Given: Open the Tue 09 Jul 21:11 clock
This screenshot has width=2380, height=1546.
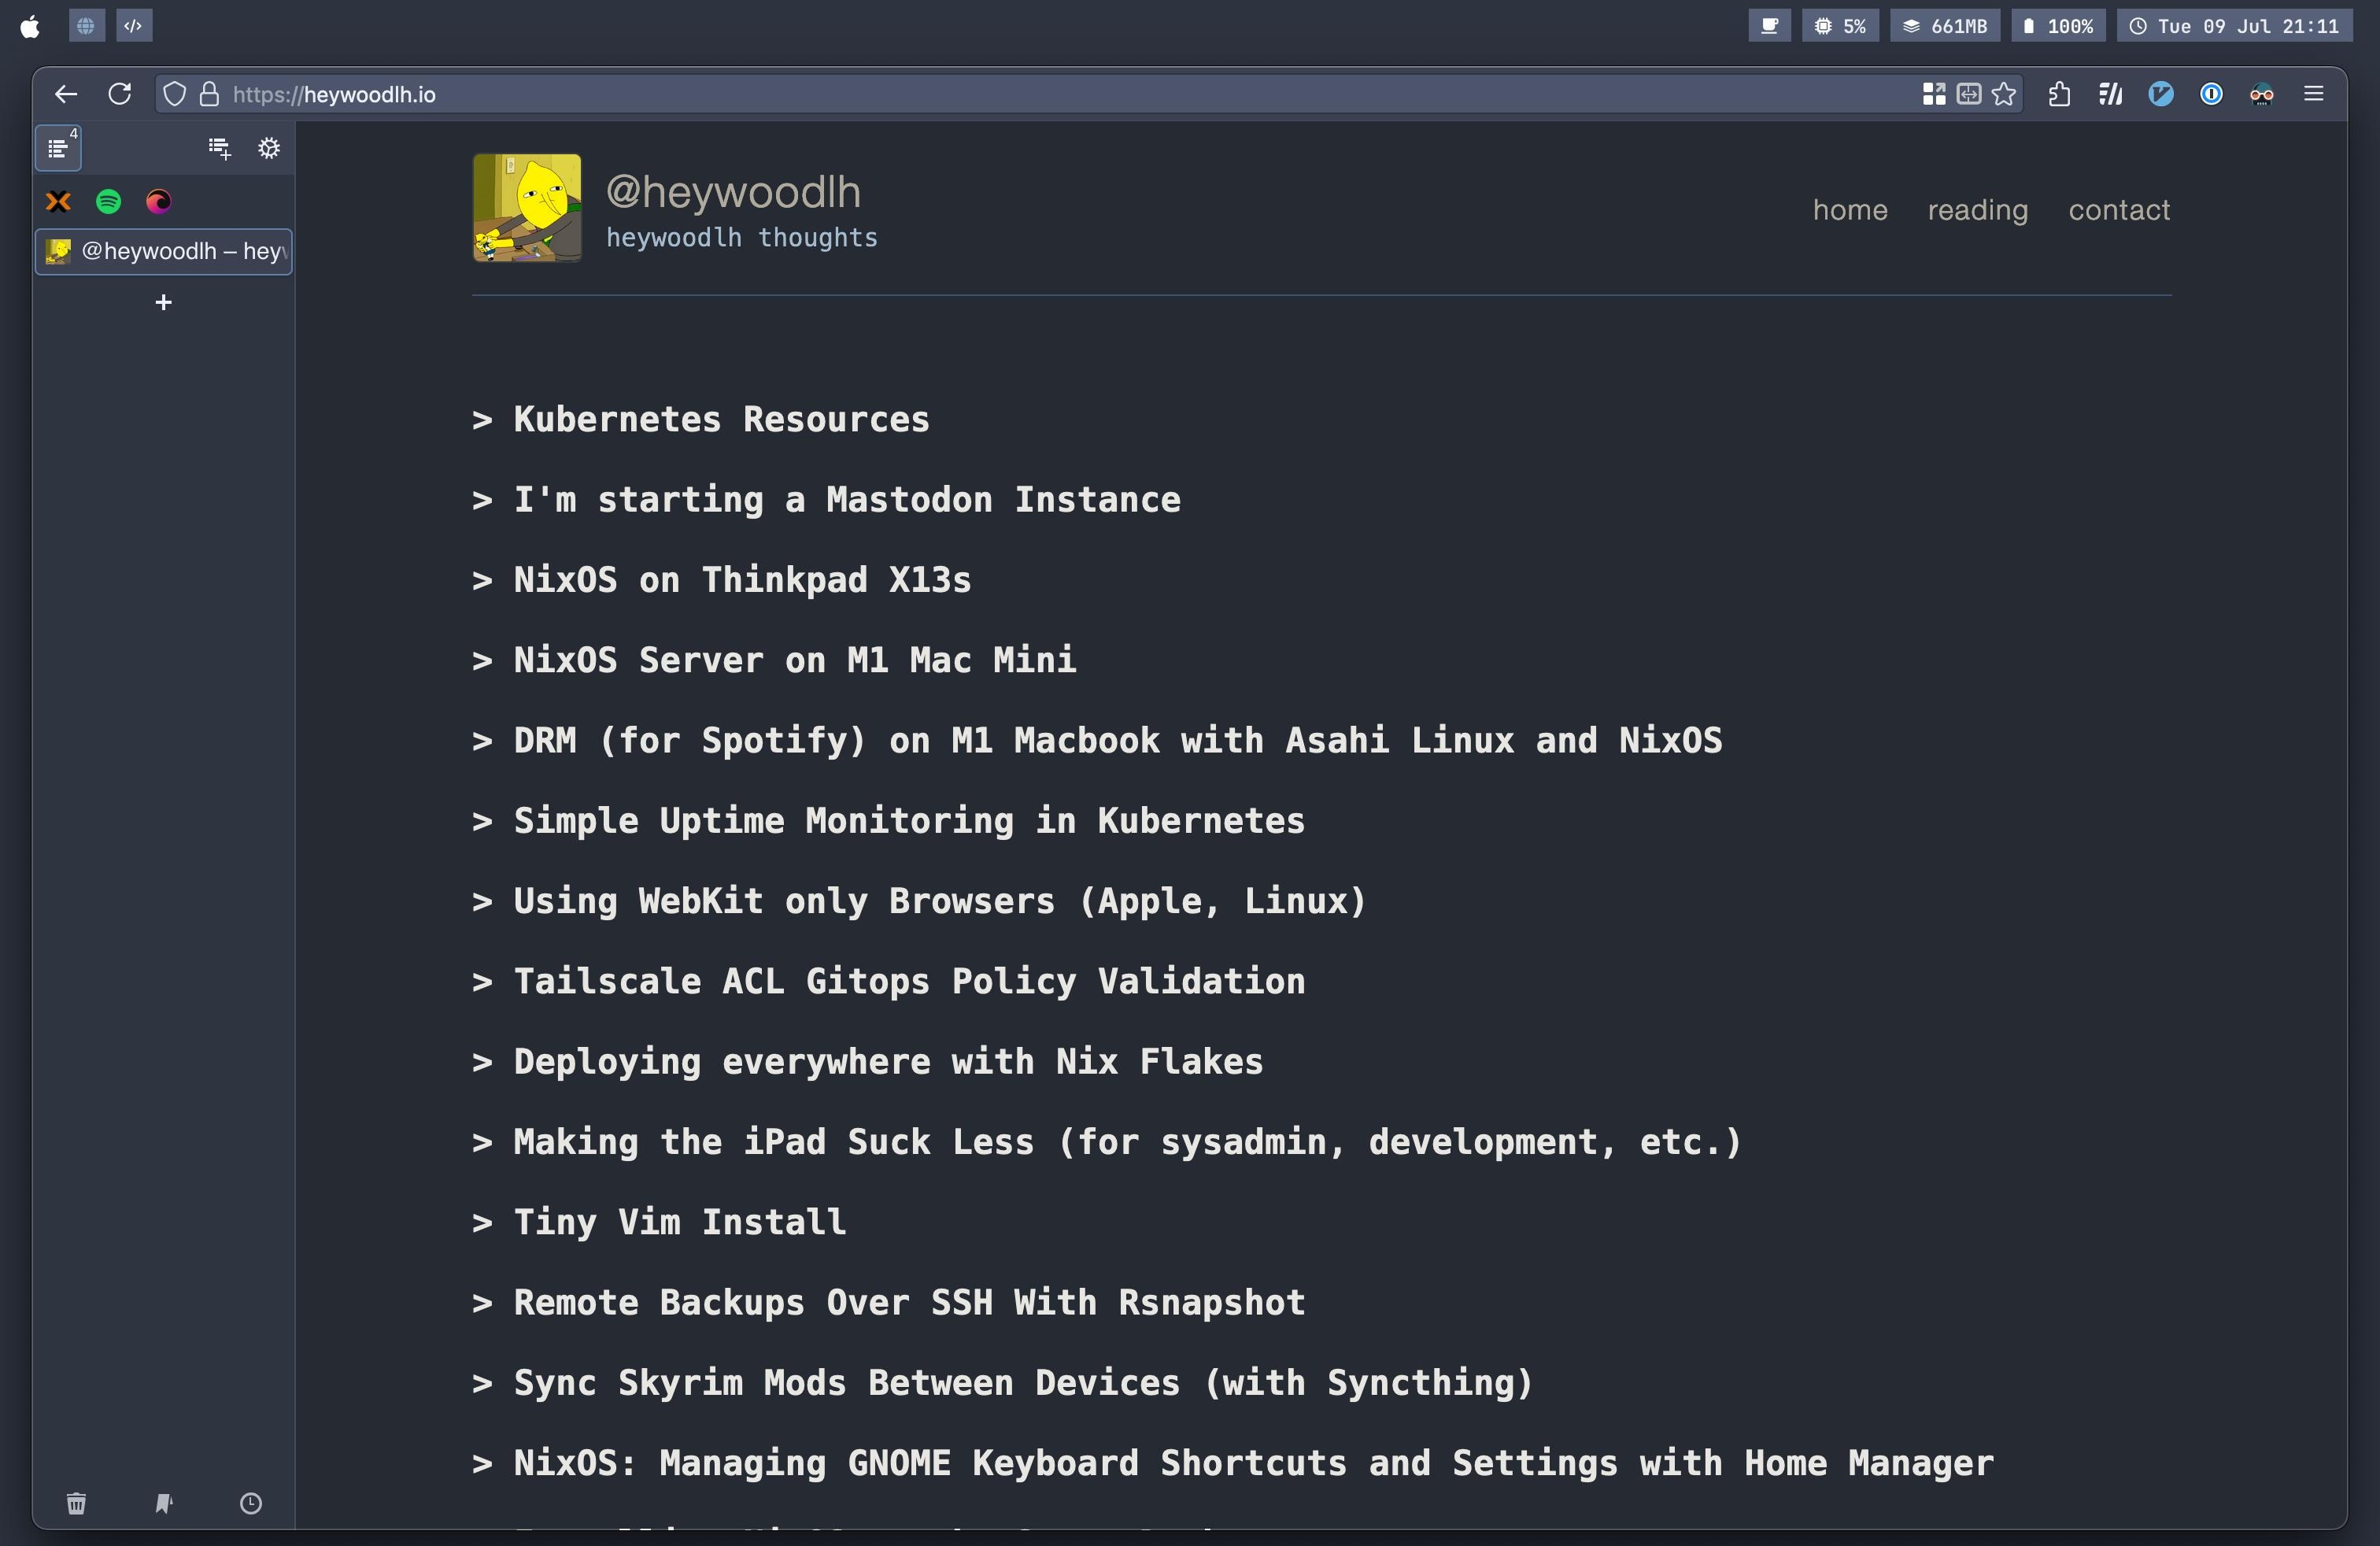Looking at the screenshot, I should [2235, 26].
